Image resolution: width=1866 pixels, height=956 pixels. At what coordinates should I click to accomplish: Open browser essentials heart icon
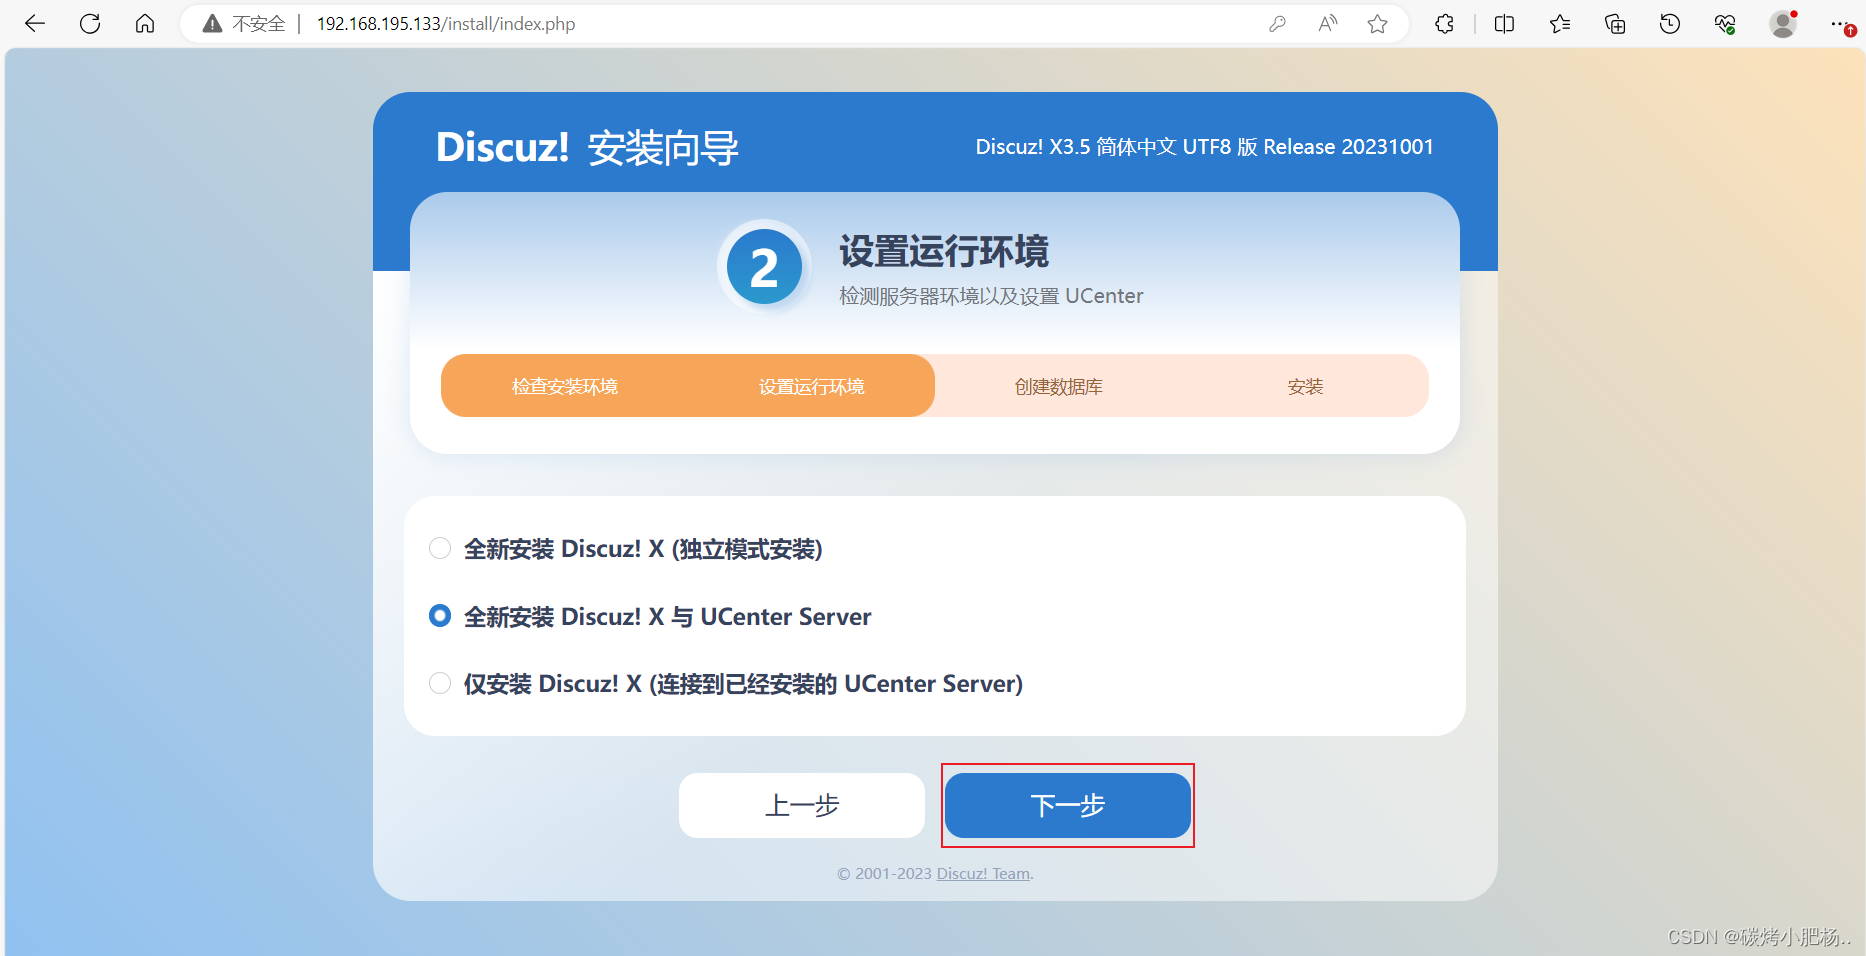tap(1725, 24)
